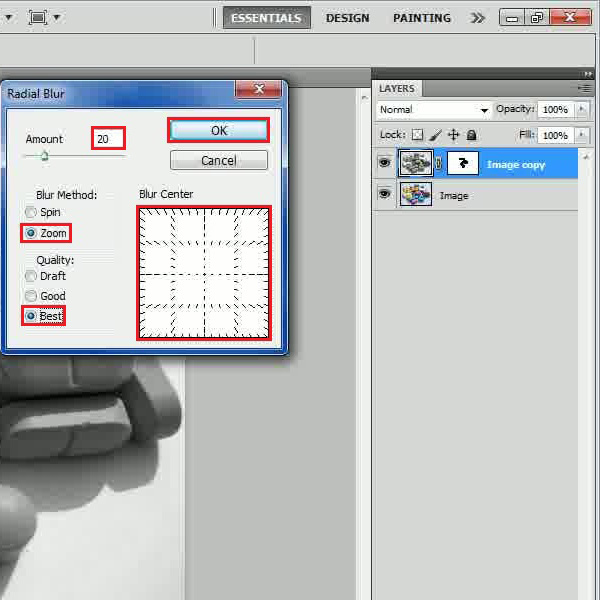Switch to the Design workspace
The image size is (600, 600).
click(347, 18)
